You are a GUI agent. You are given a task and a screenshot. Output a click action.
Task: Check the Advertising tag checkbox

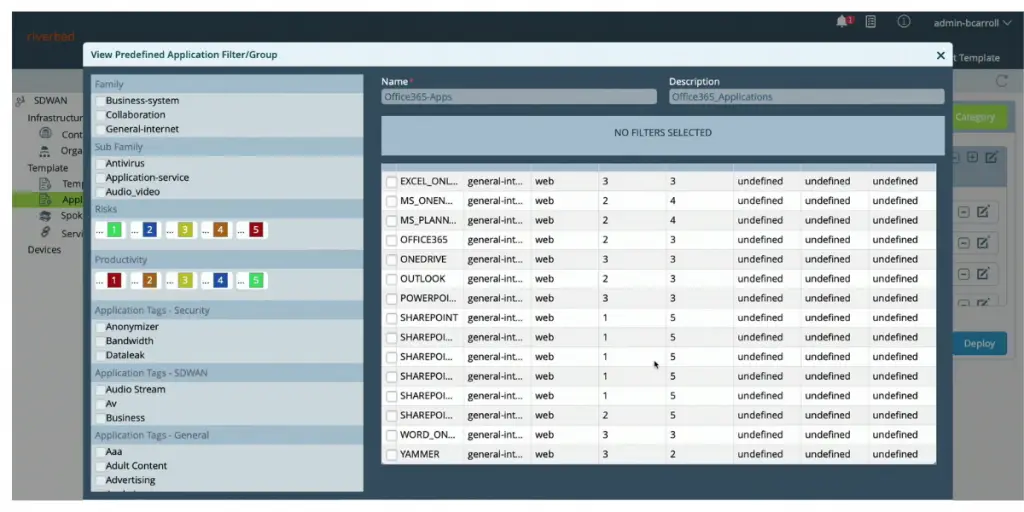99,481
